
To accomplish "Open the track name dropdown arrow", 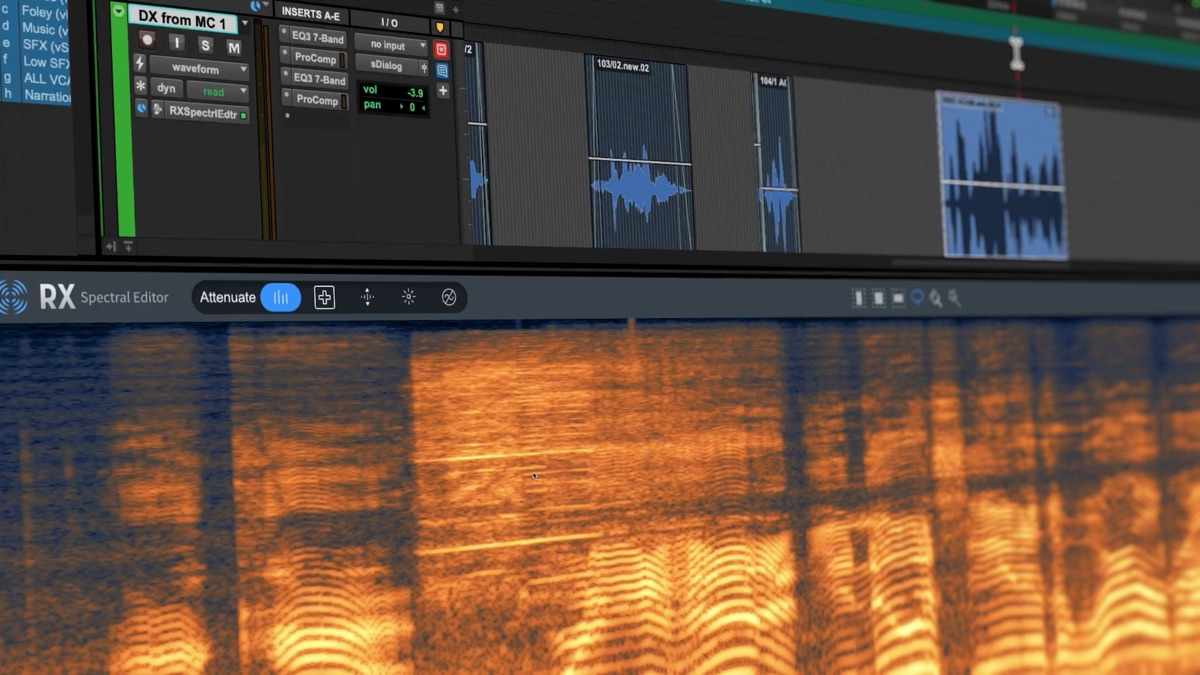I will 244,23.
